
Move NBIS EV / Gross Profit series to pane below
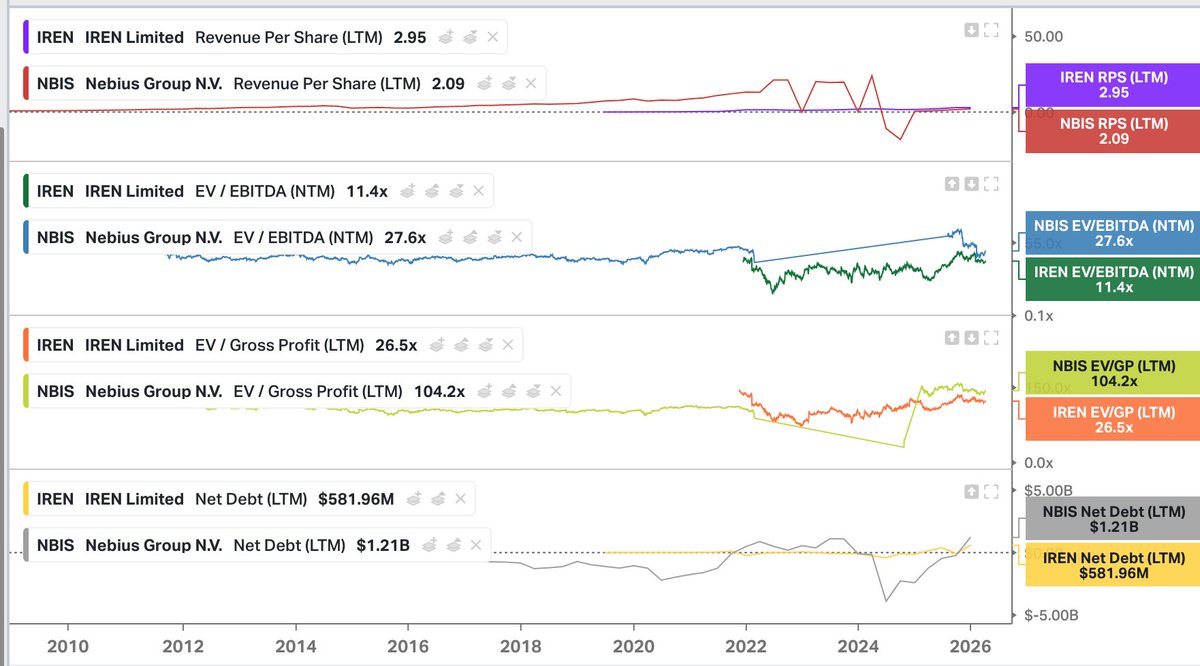click(533, 392)
